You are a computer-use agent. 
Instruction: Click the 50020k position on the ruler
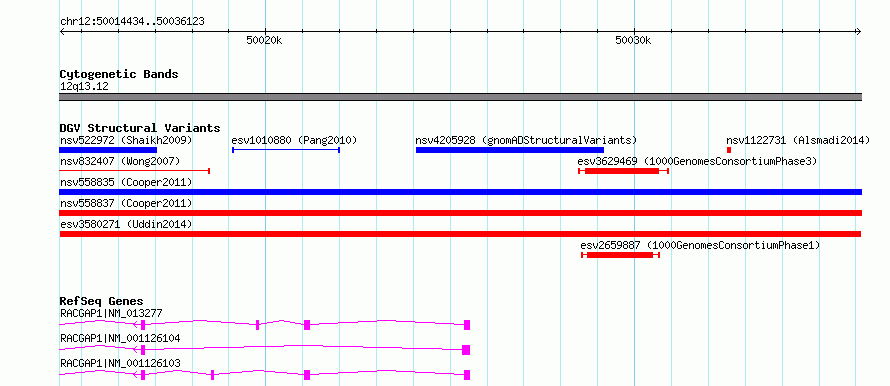265,40
